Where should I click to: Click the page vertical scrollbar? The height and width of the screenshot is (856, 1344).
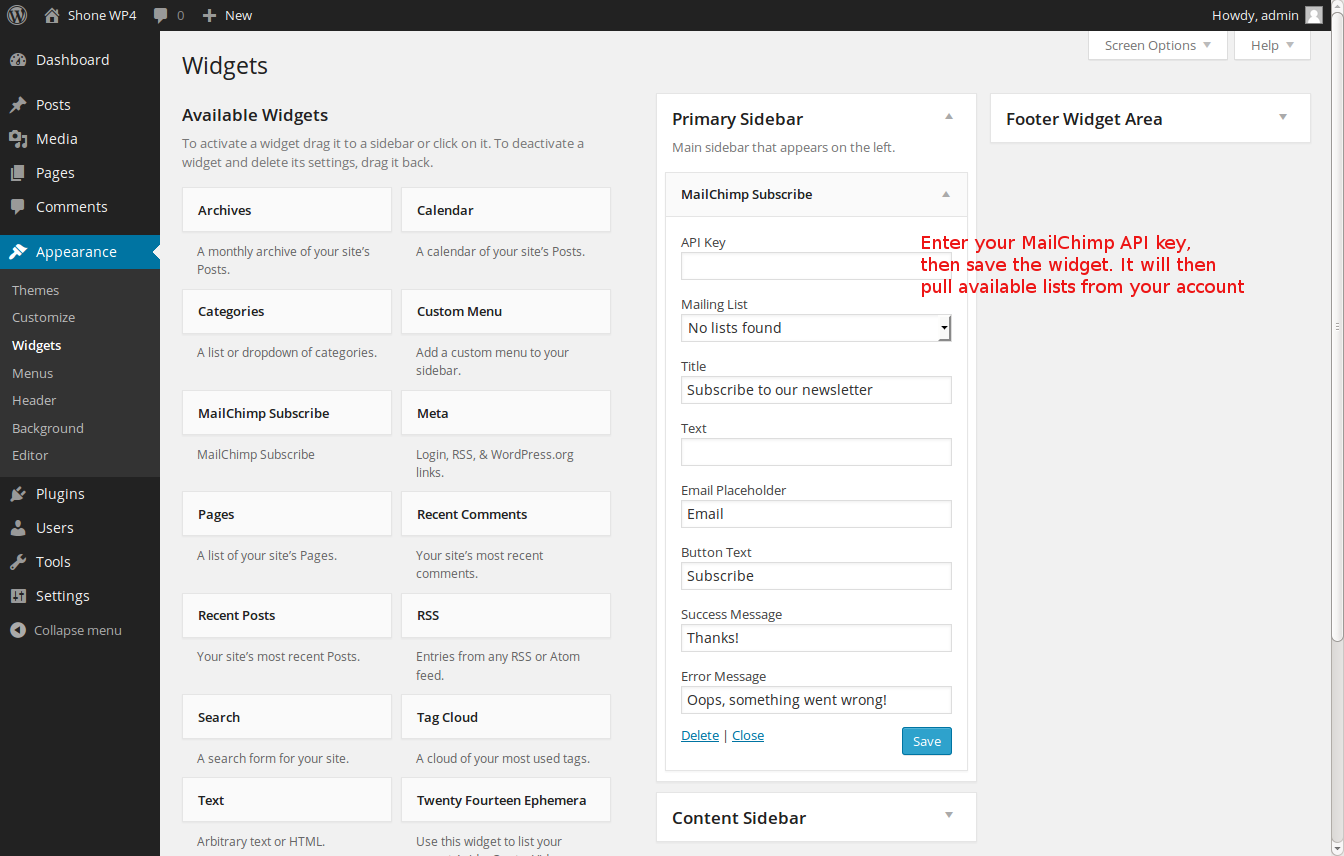1338,326
